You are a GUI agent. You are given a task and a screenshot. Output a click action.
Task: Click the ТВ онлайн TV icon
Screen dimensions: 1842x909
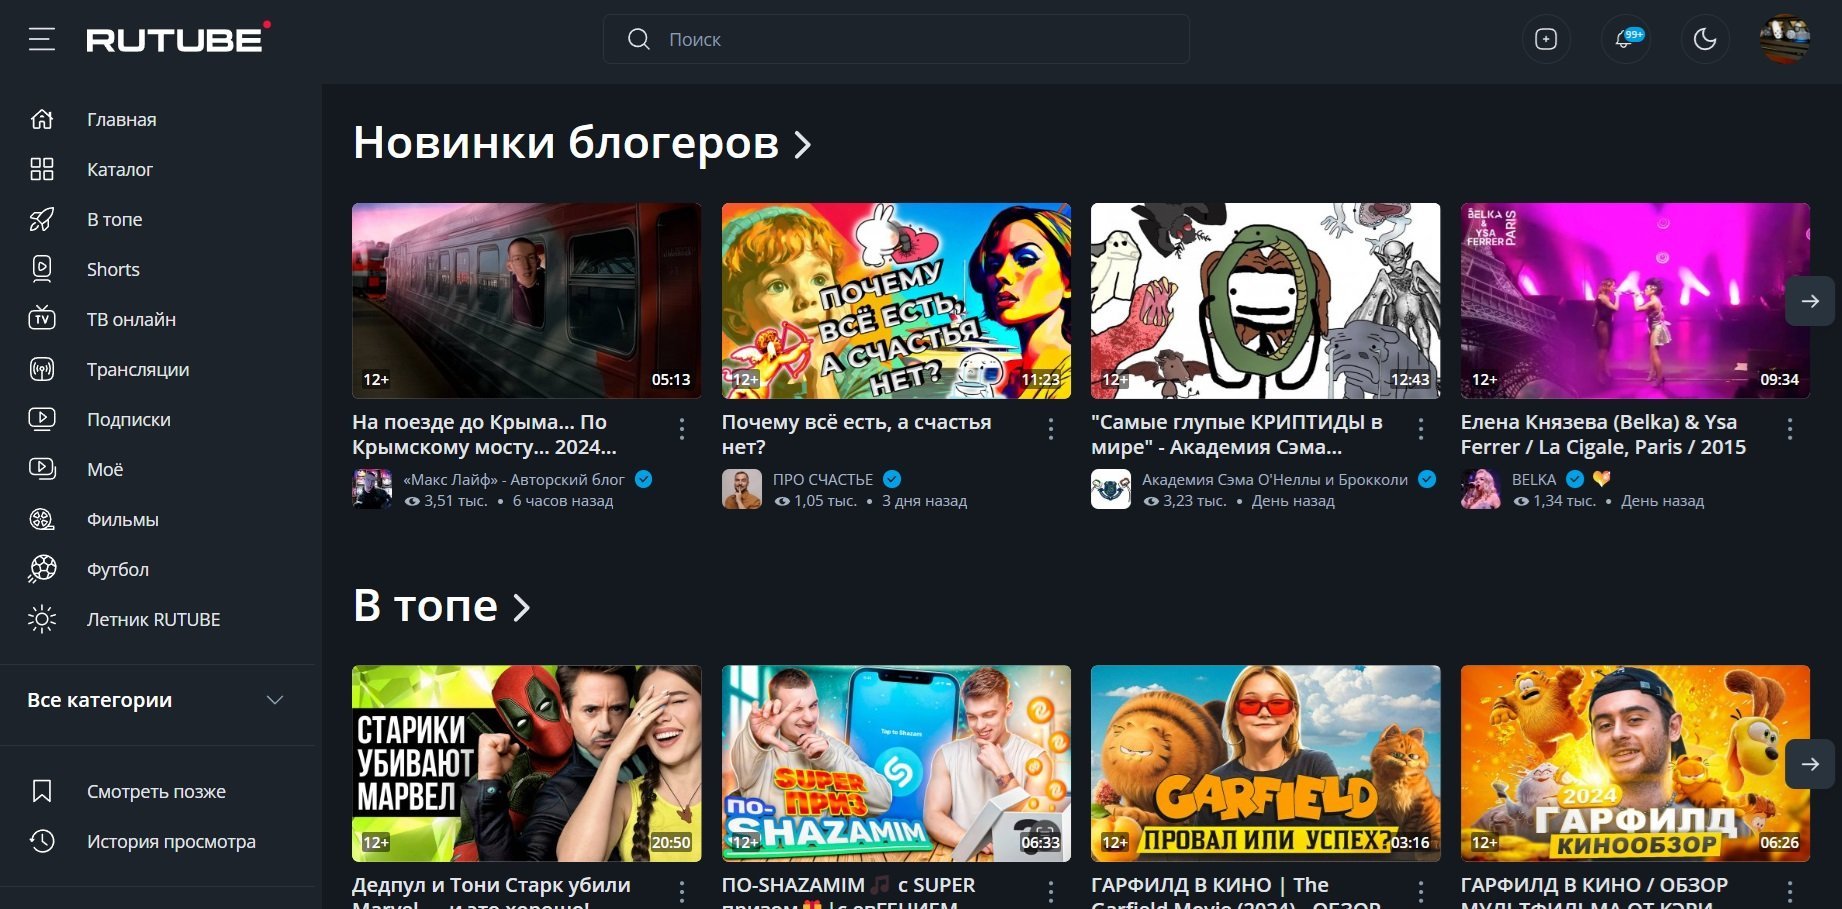(x=42, y=319)
